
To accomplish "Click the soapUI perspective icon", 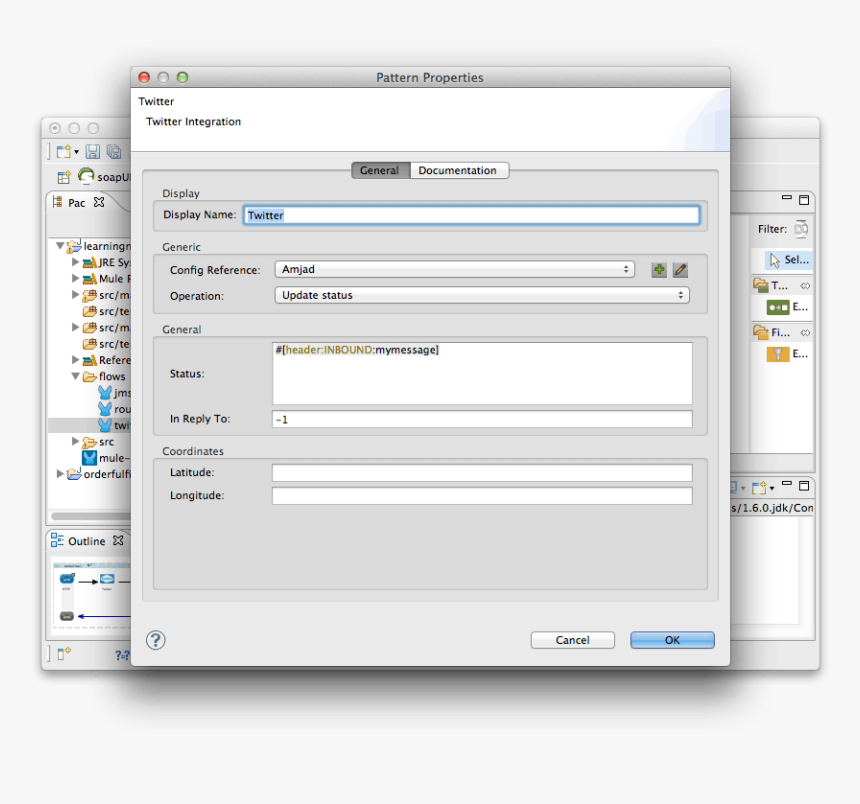I will click(86, 177).
